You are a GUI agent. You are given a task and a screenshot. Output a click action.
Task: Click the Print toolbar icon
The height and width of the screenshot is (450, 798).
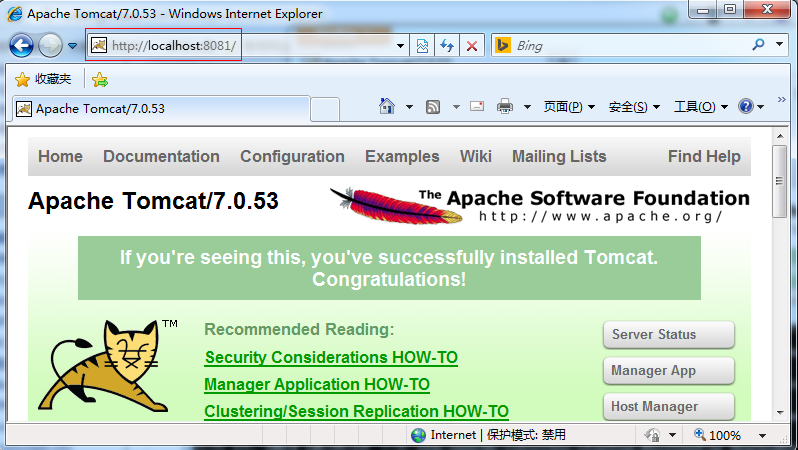(x=505, y=106)
